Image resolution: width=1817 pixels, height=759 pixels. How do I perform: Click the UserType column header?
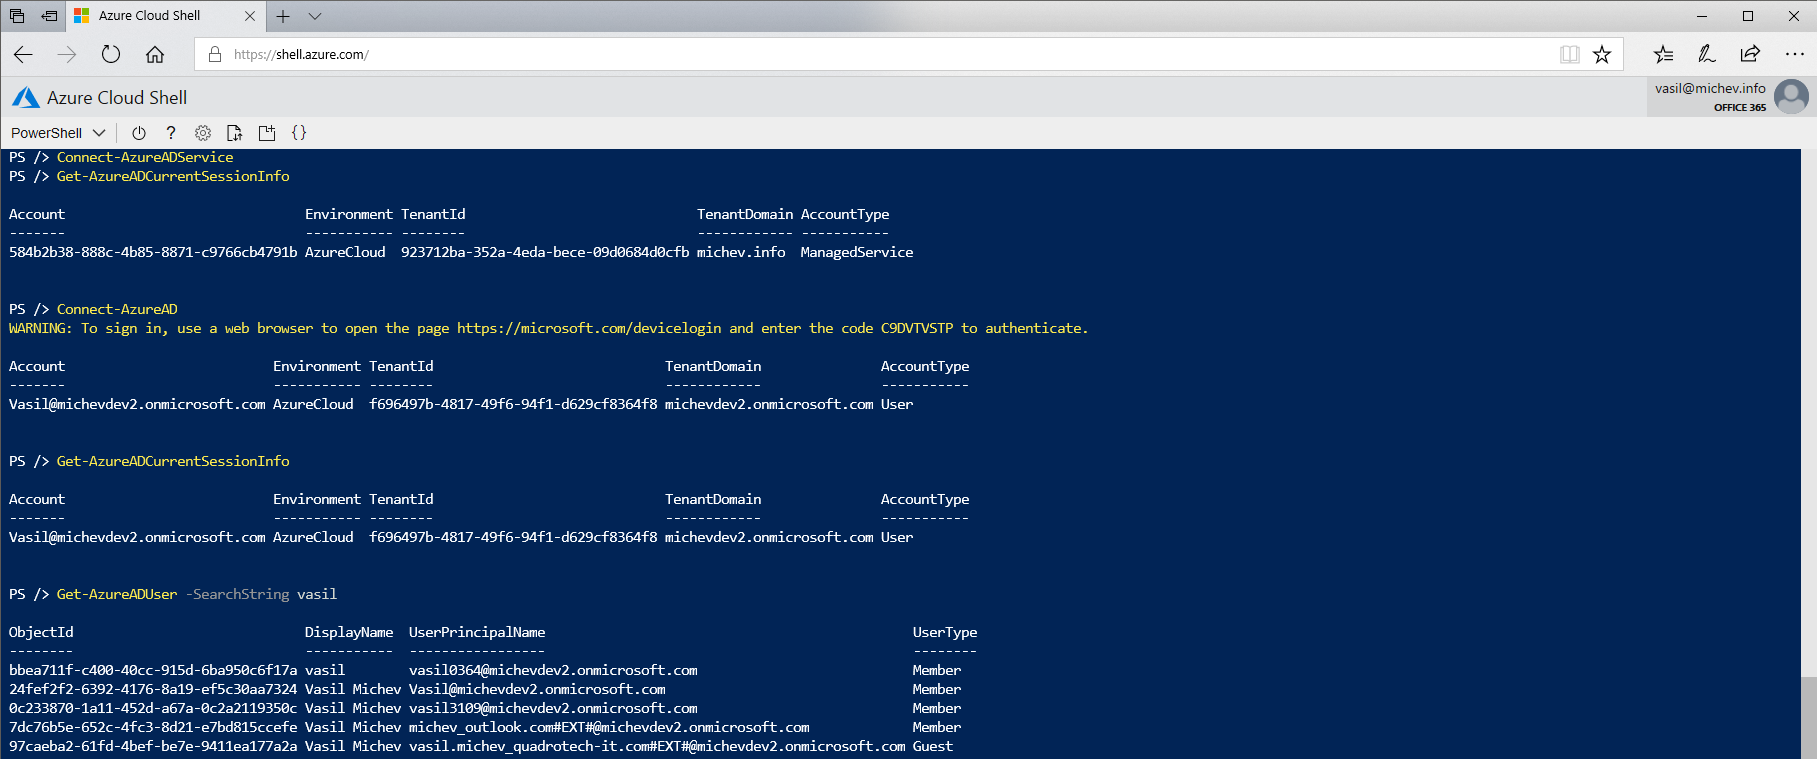(x=945, y=632)
